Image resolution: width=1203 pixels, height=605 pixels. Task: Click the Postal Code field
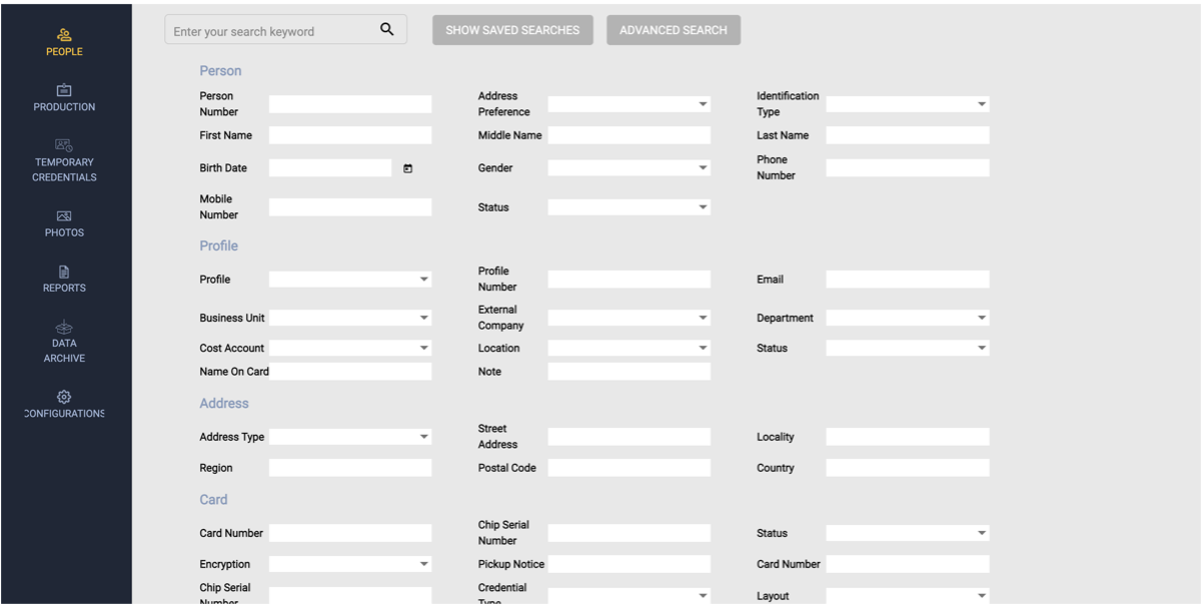628,467
